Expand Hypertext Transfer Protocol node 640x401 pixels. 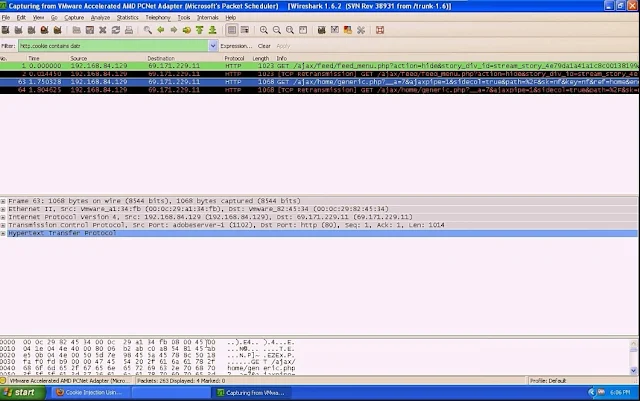click(3, 234)
